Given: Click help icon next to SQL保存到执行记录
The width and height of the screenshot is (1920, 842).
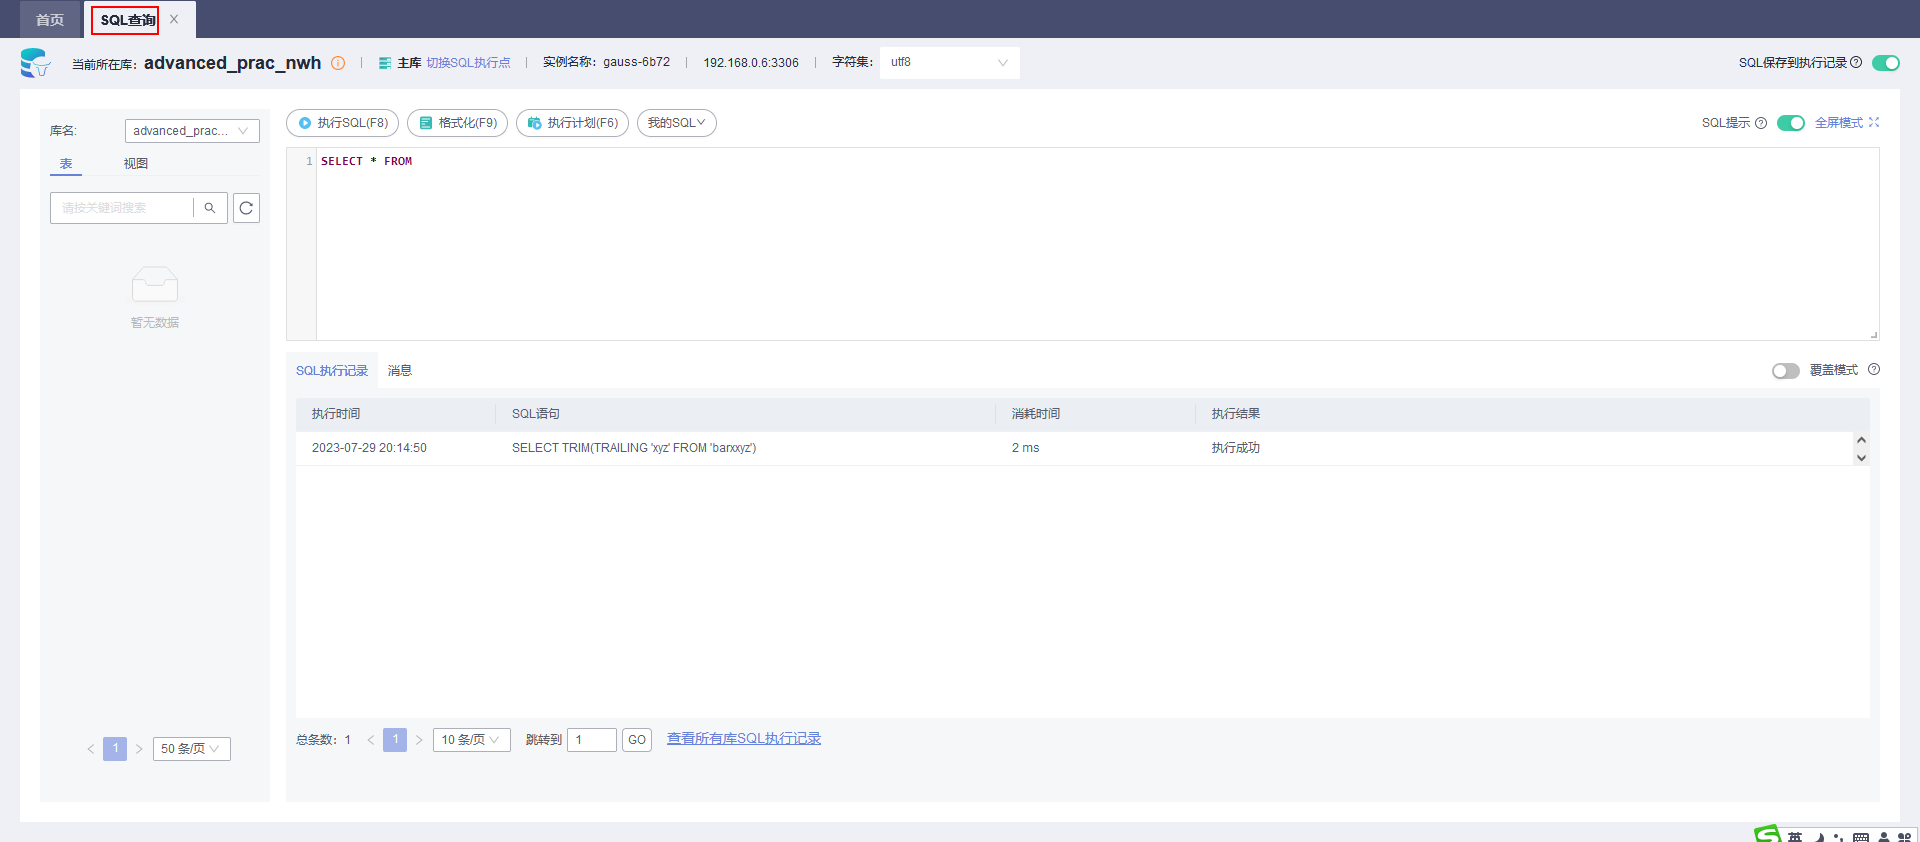Looking at the screenshot, I should click(x=1856, y=62).
